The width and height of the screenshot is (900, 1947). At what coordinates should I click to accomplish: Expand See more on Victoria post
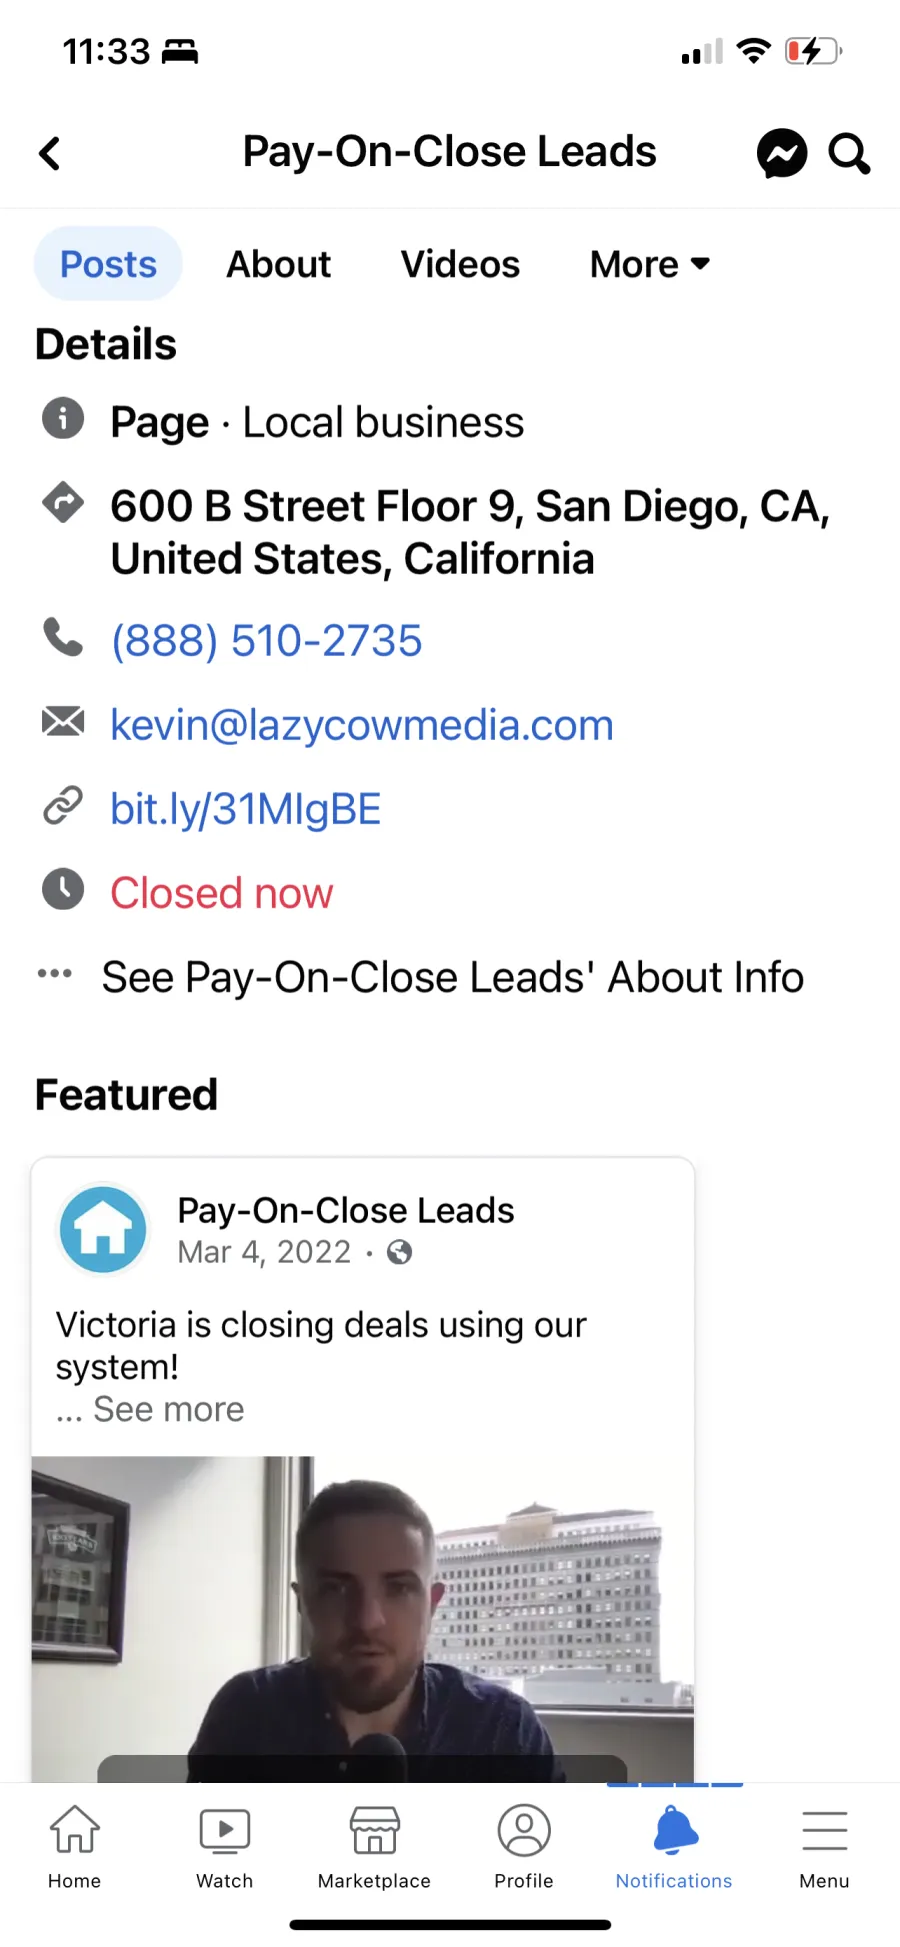(168, 1409)
